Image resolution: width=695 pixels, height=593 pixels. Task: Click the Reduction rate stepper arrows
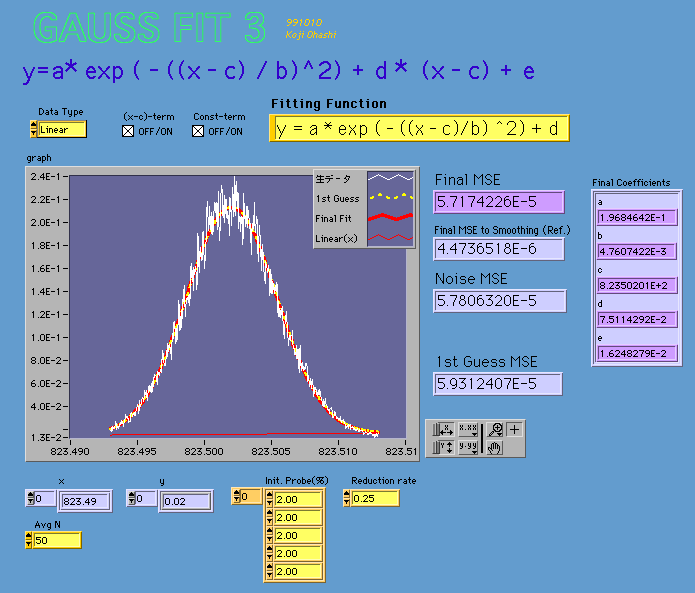coord(347,497)
